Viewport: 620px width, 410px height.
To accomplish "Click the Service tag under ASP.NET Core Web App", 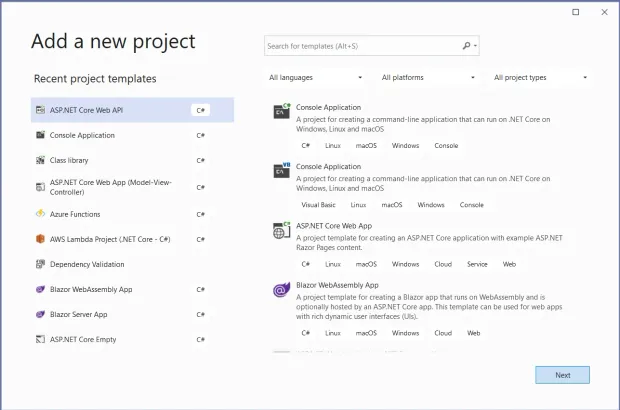I will tap(477, 264).
